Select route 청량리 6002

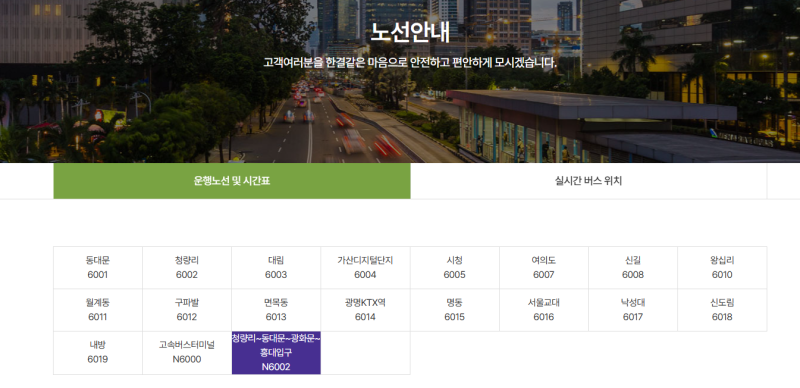pyautogui.click(x=187, y=268)
